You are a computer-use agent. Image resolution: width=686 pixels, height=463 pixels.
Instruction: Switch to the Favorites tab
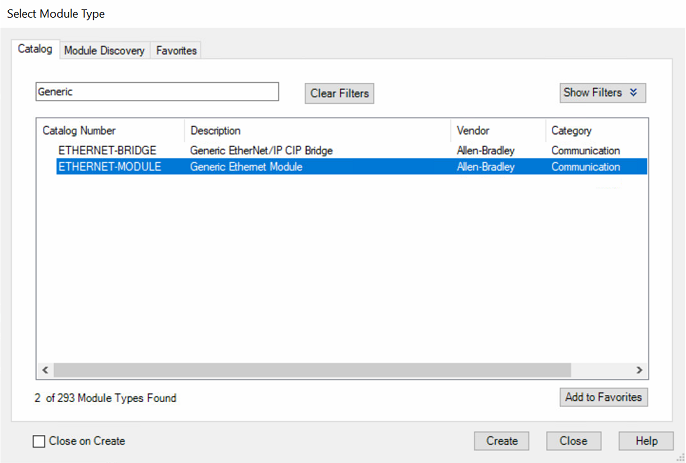(176, 50)
